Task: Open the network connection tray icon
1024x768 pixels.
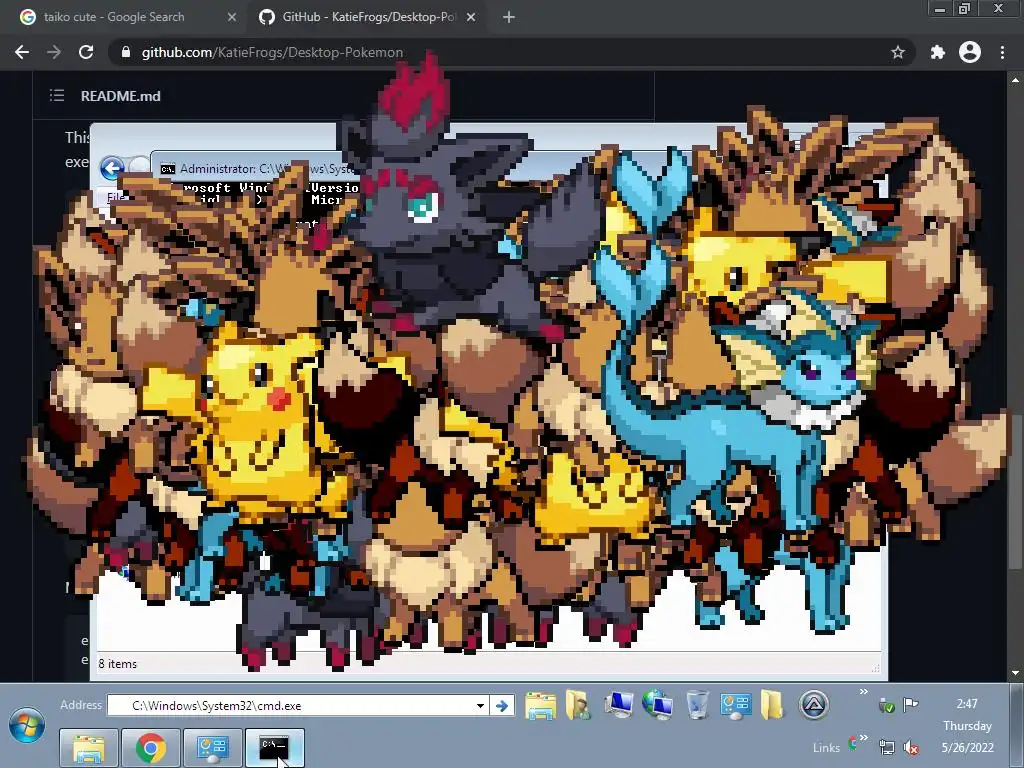Action: [x=887, y=747]
